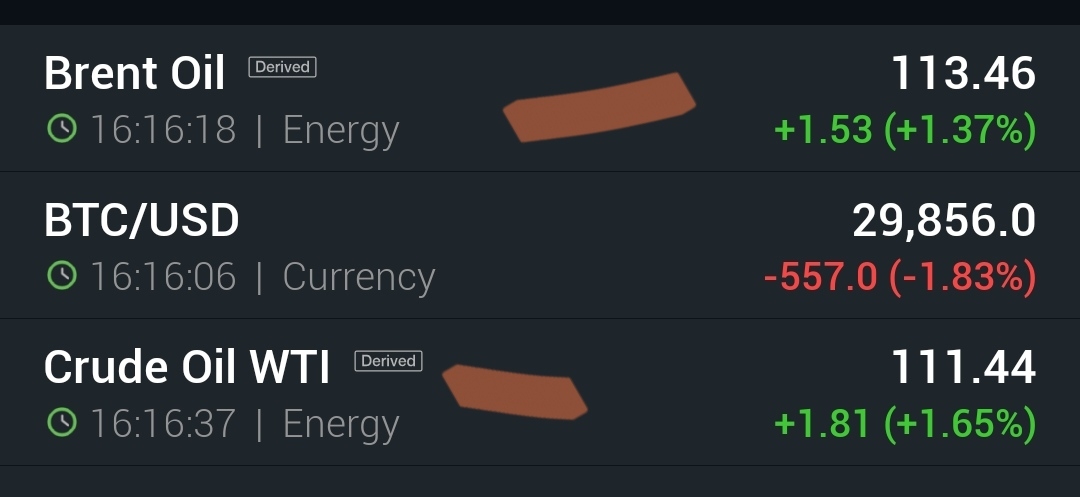Screen dimensions: 1080x497
Task: Select the Crude Oil WTI price 111.44
Action: 963,368
